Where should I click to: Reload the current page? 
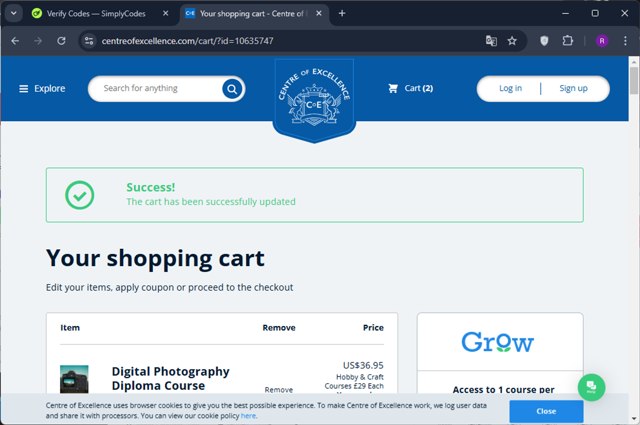pos(61,41)
